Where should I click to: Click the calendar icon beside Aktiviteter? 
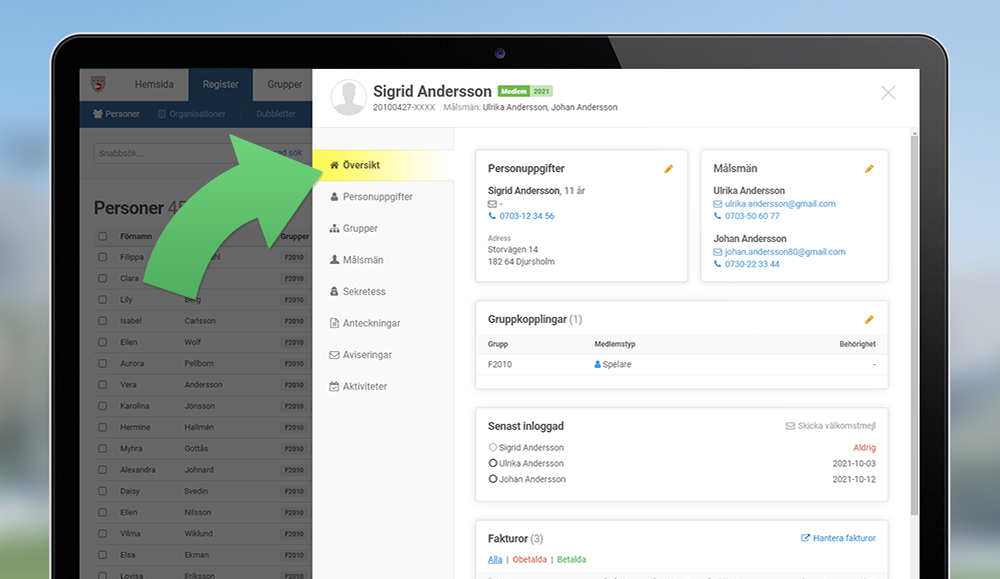pos(334,386)
